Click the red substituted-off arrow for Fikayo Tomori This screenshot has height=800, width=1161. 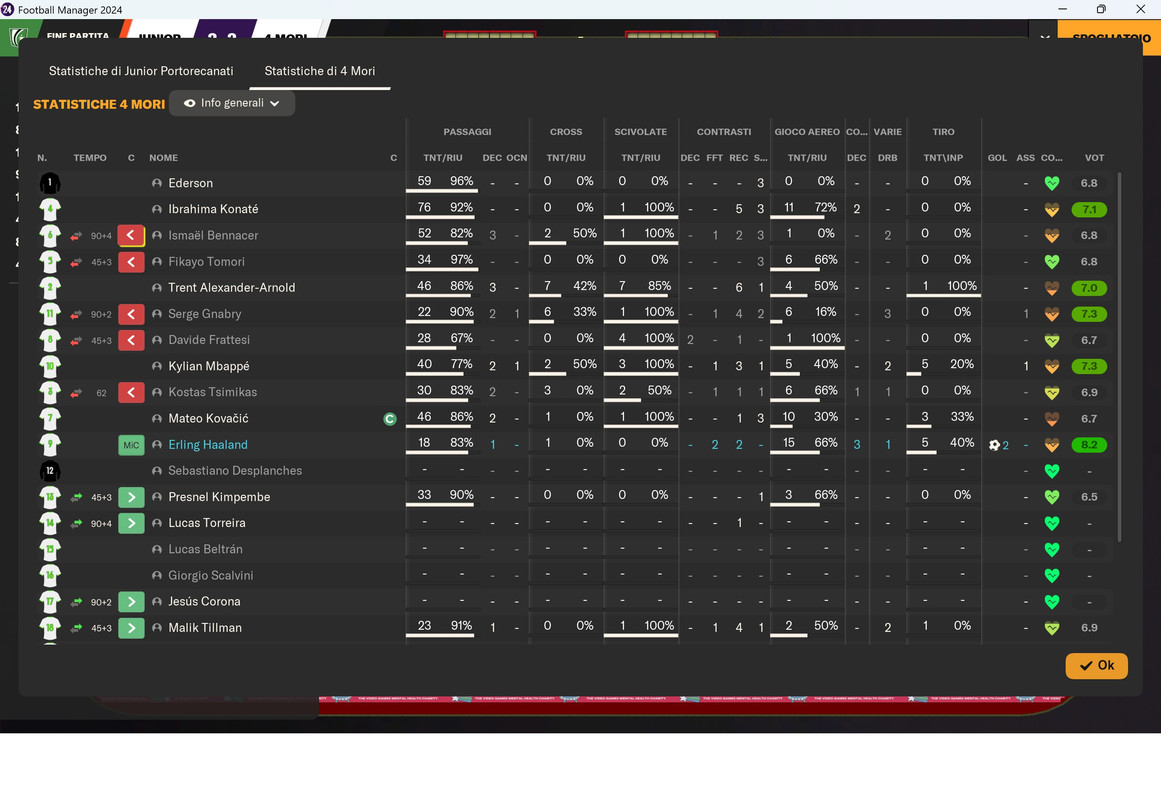click(x=131, y=261)
